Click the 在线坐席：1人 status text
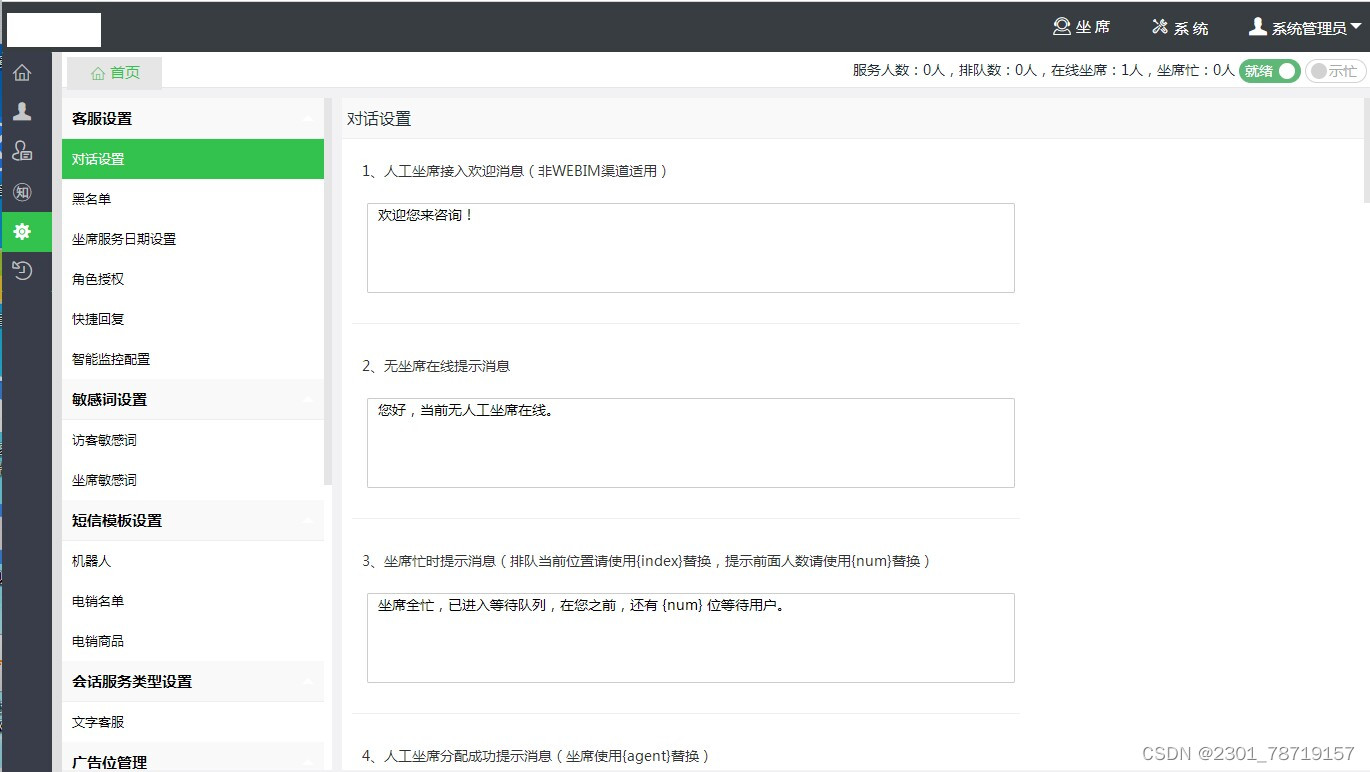The width and height of the screenshot is (1370, 772). pos(1097,71)
